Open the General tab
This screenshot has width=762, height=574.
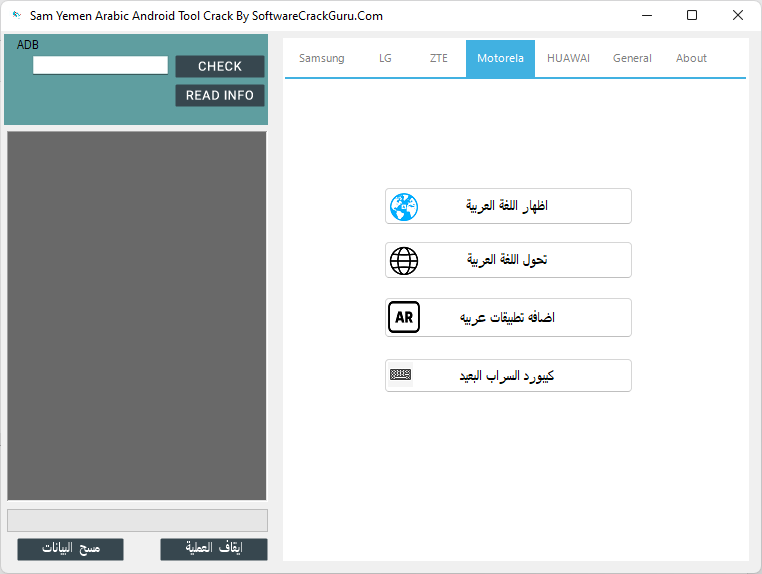pyautogui.click(x=632, y=58)
